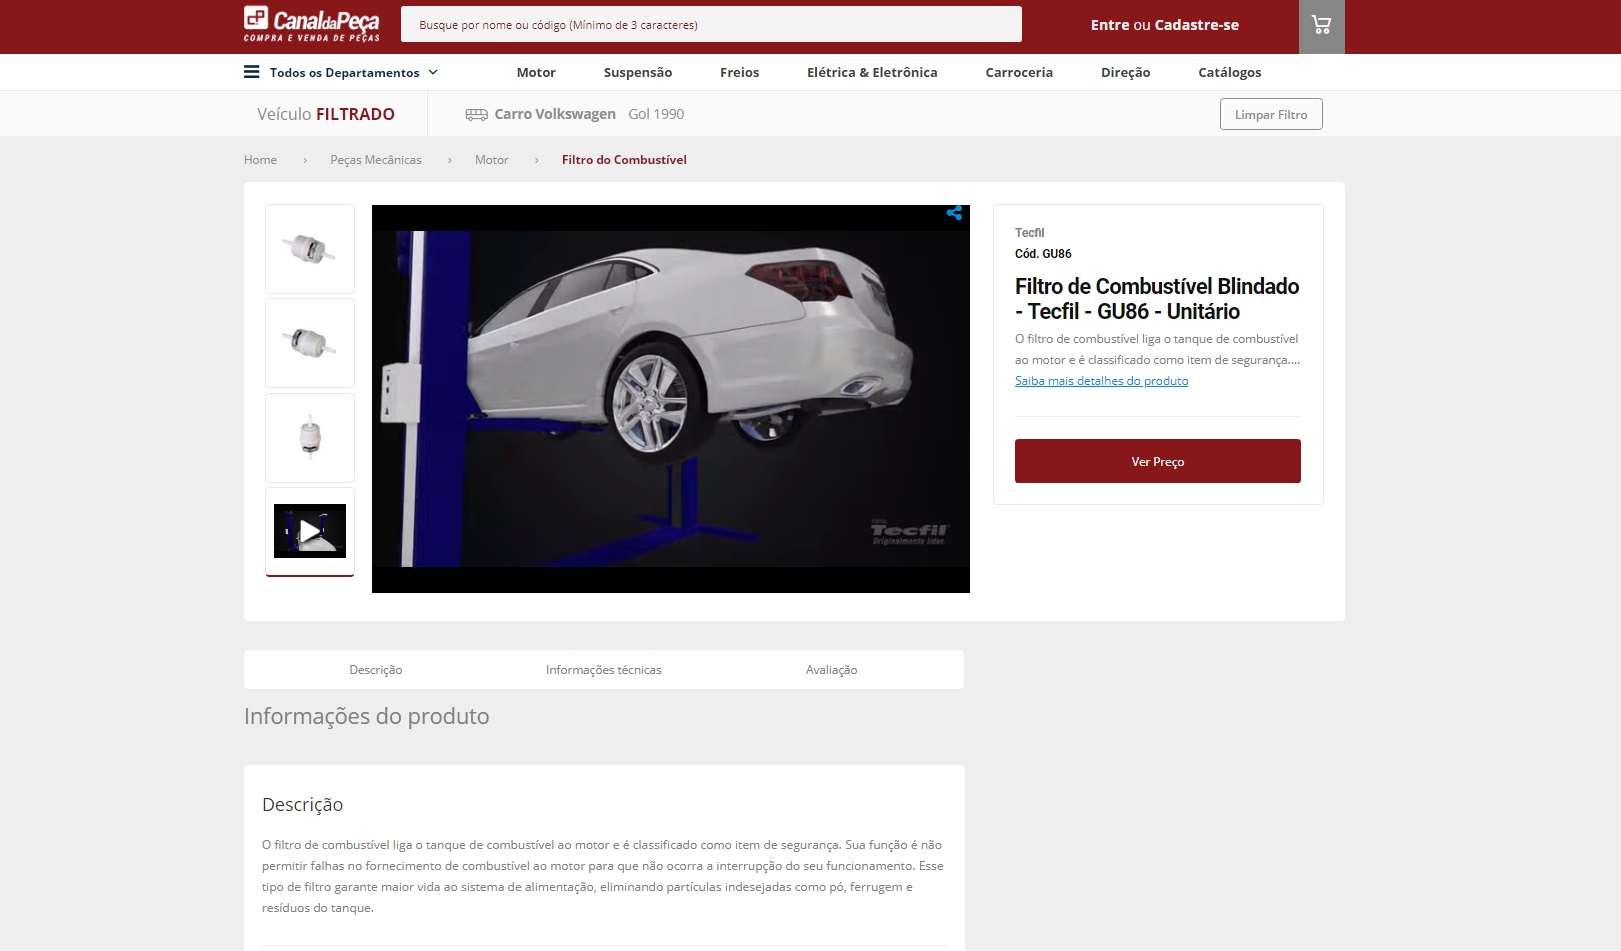The height and width of the screenshot is (951, 1621).
Task: Click the search input field
Action: coord(710,25)
